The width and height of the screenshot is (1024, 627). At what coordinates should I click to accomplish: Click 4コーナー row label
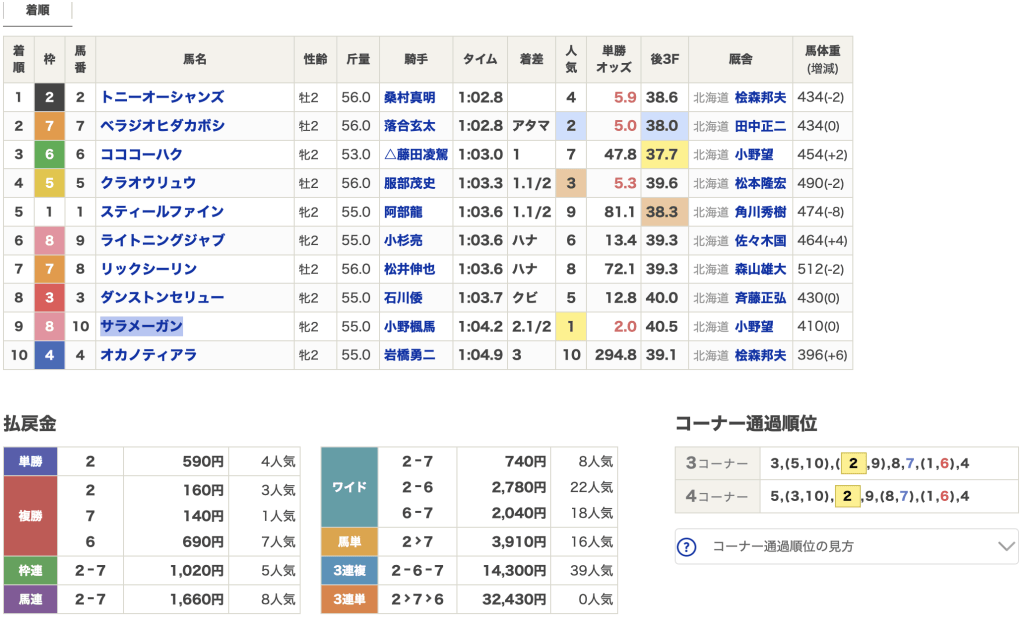click(x=717, y=496)
